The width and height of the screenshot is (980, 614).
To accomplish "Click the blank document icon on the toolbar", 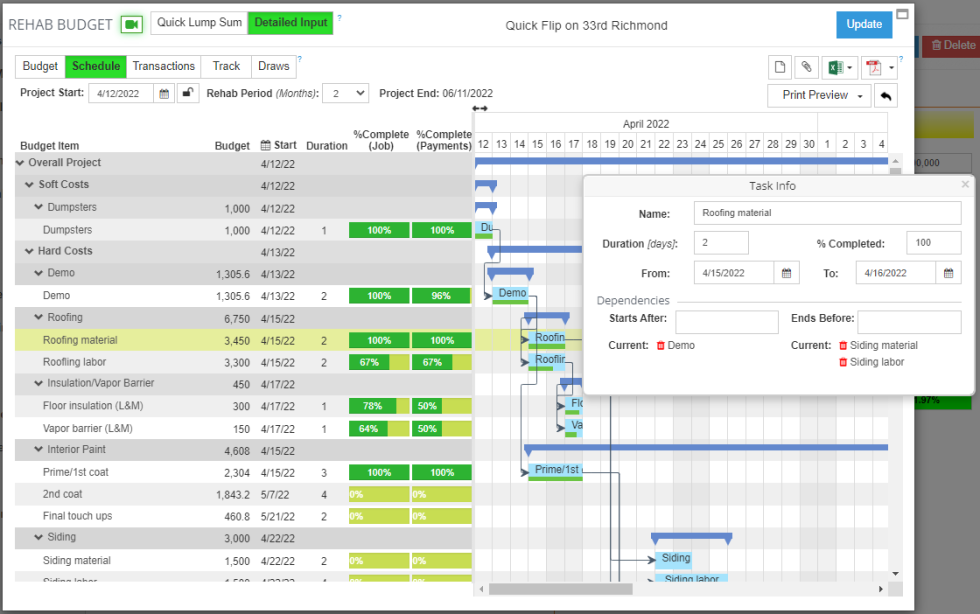I will click(780, 66).
